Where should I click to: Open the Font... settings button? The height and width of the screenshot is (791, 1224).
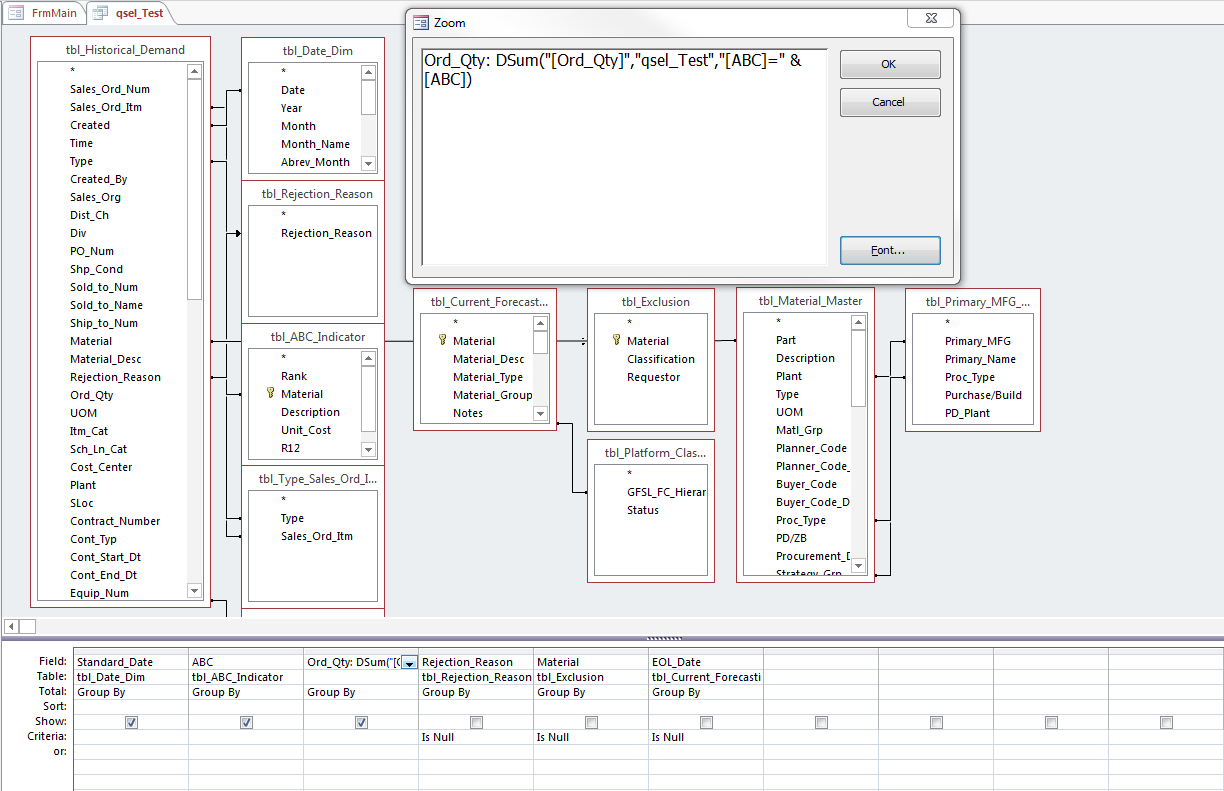pyautogui.click(x=889, y=250)
